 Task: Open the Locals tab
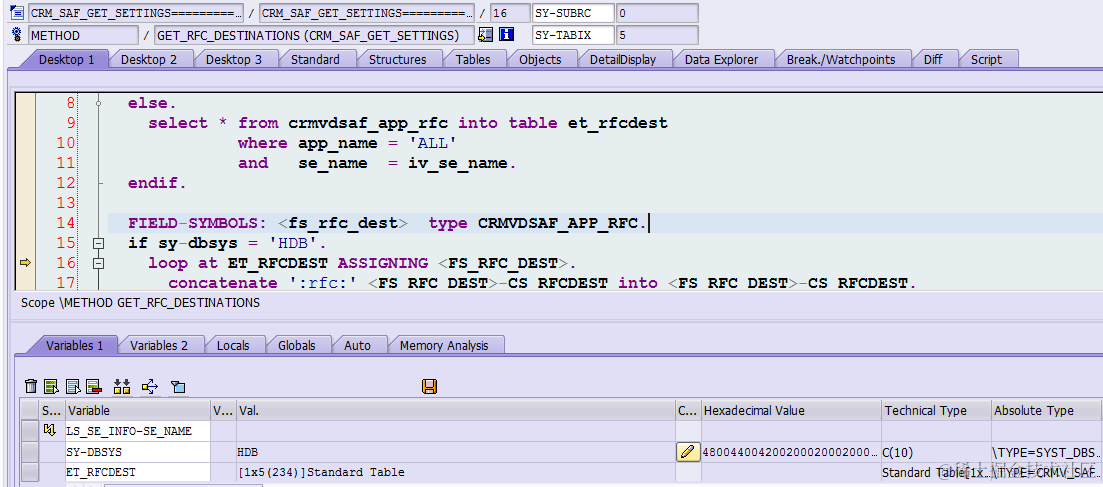click(x=233, y=346)
